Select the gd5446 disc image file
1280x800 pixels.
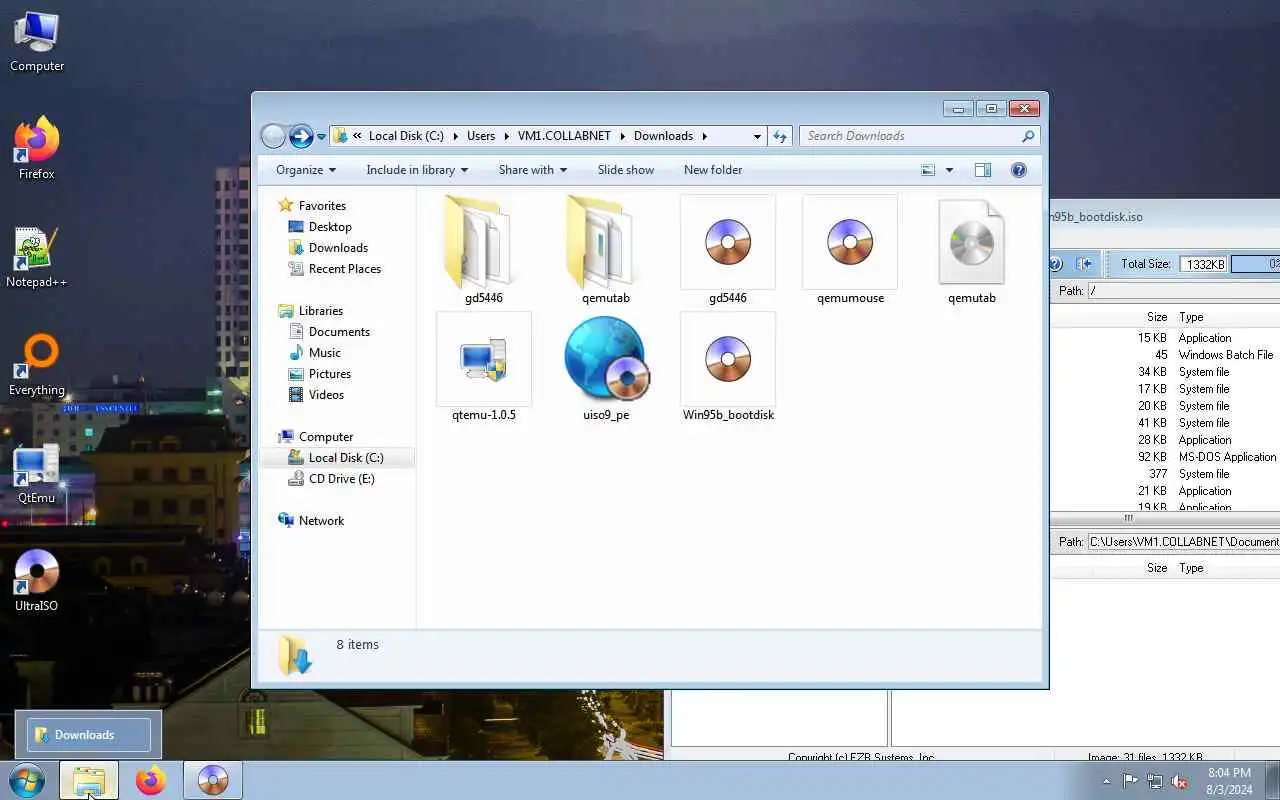(x=728, y=250)
